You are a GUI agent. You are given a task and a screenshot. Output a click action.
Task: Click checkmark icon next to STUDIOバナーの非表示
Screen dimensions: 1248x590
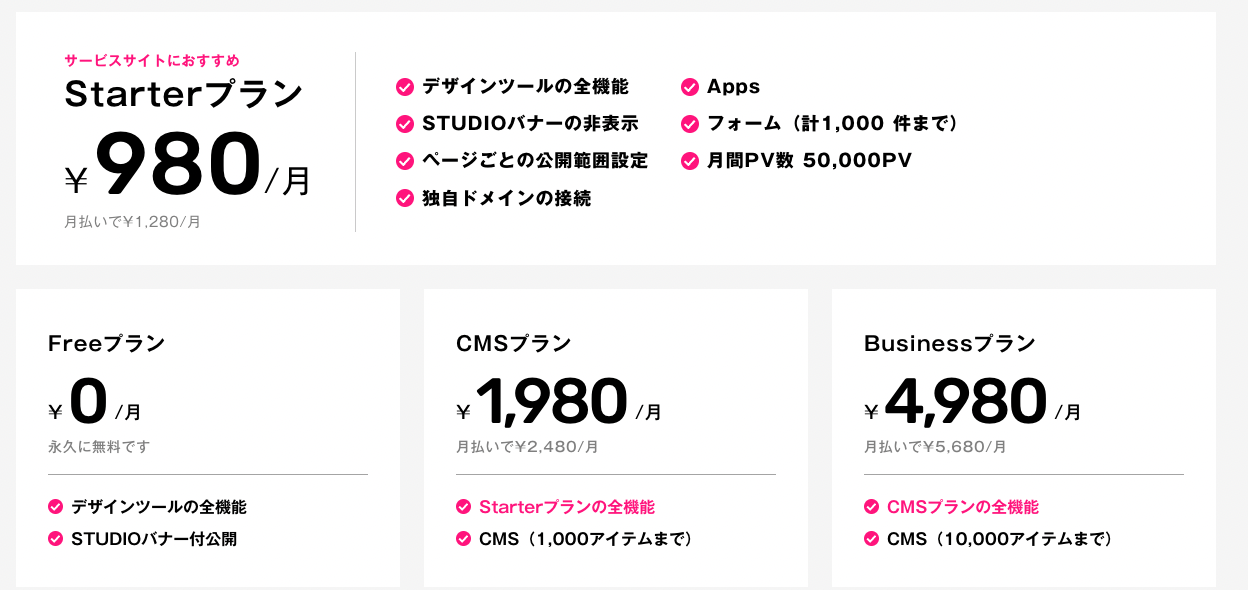[x=405, y=124]
